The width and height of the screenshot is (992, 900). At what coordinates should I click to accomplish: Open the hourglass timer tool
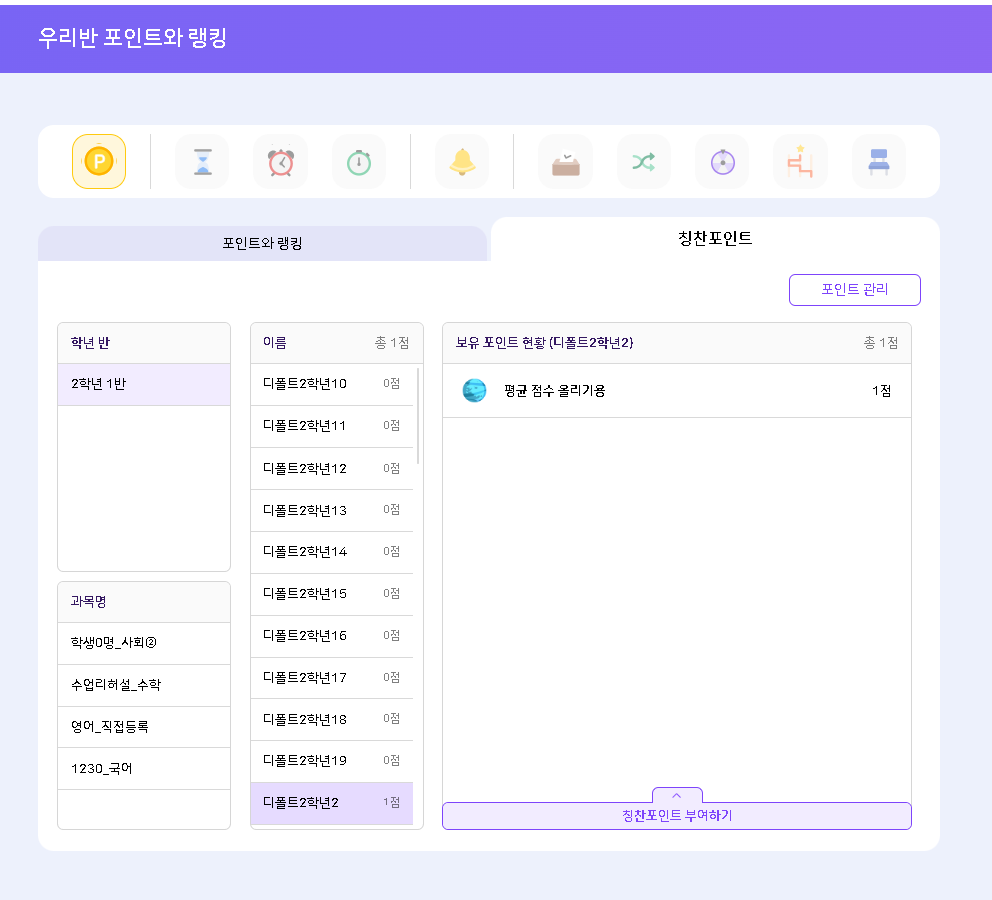202,162
